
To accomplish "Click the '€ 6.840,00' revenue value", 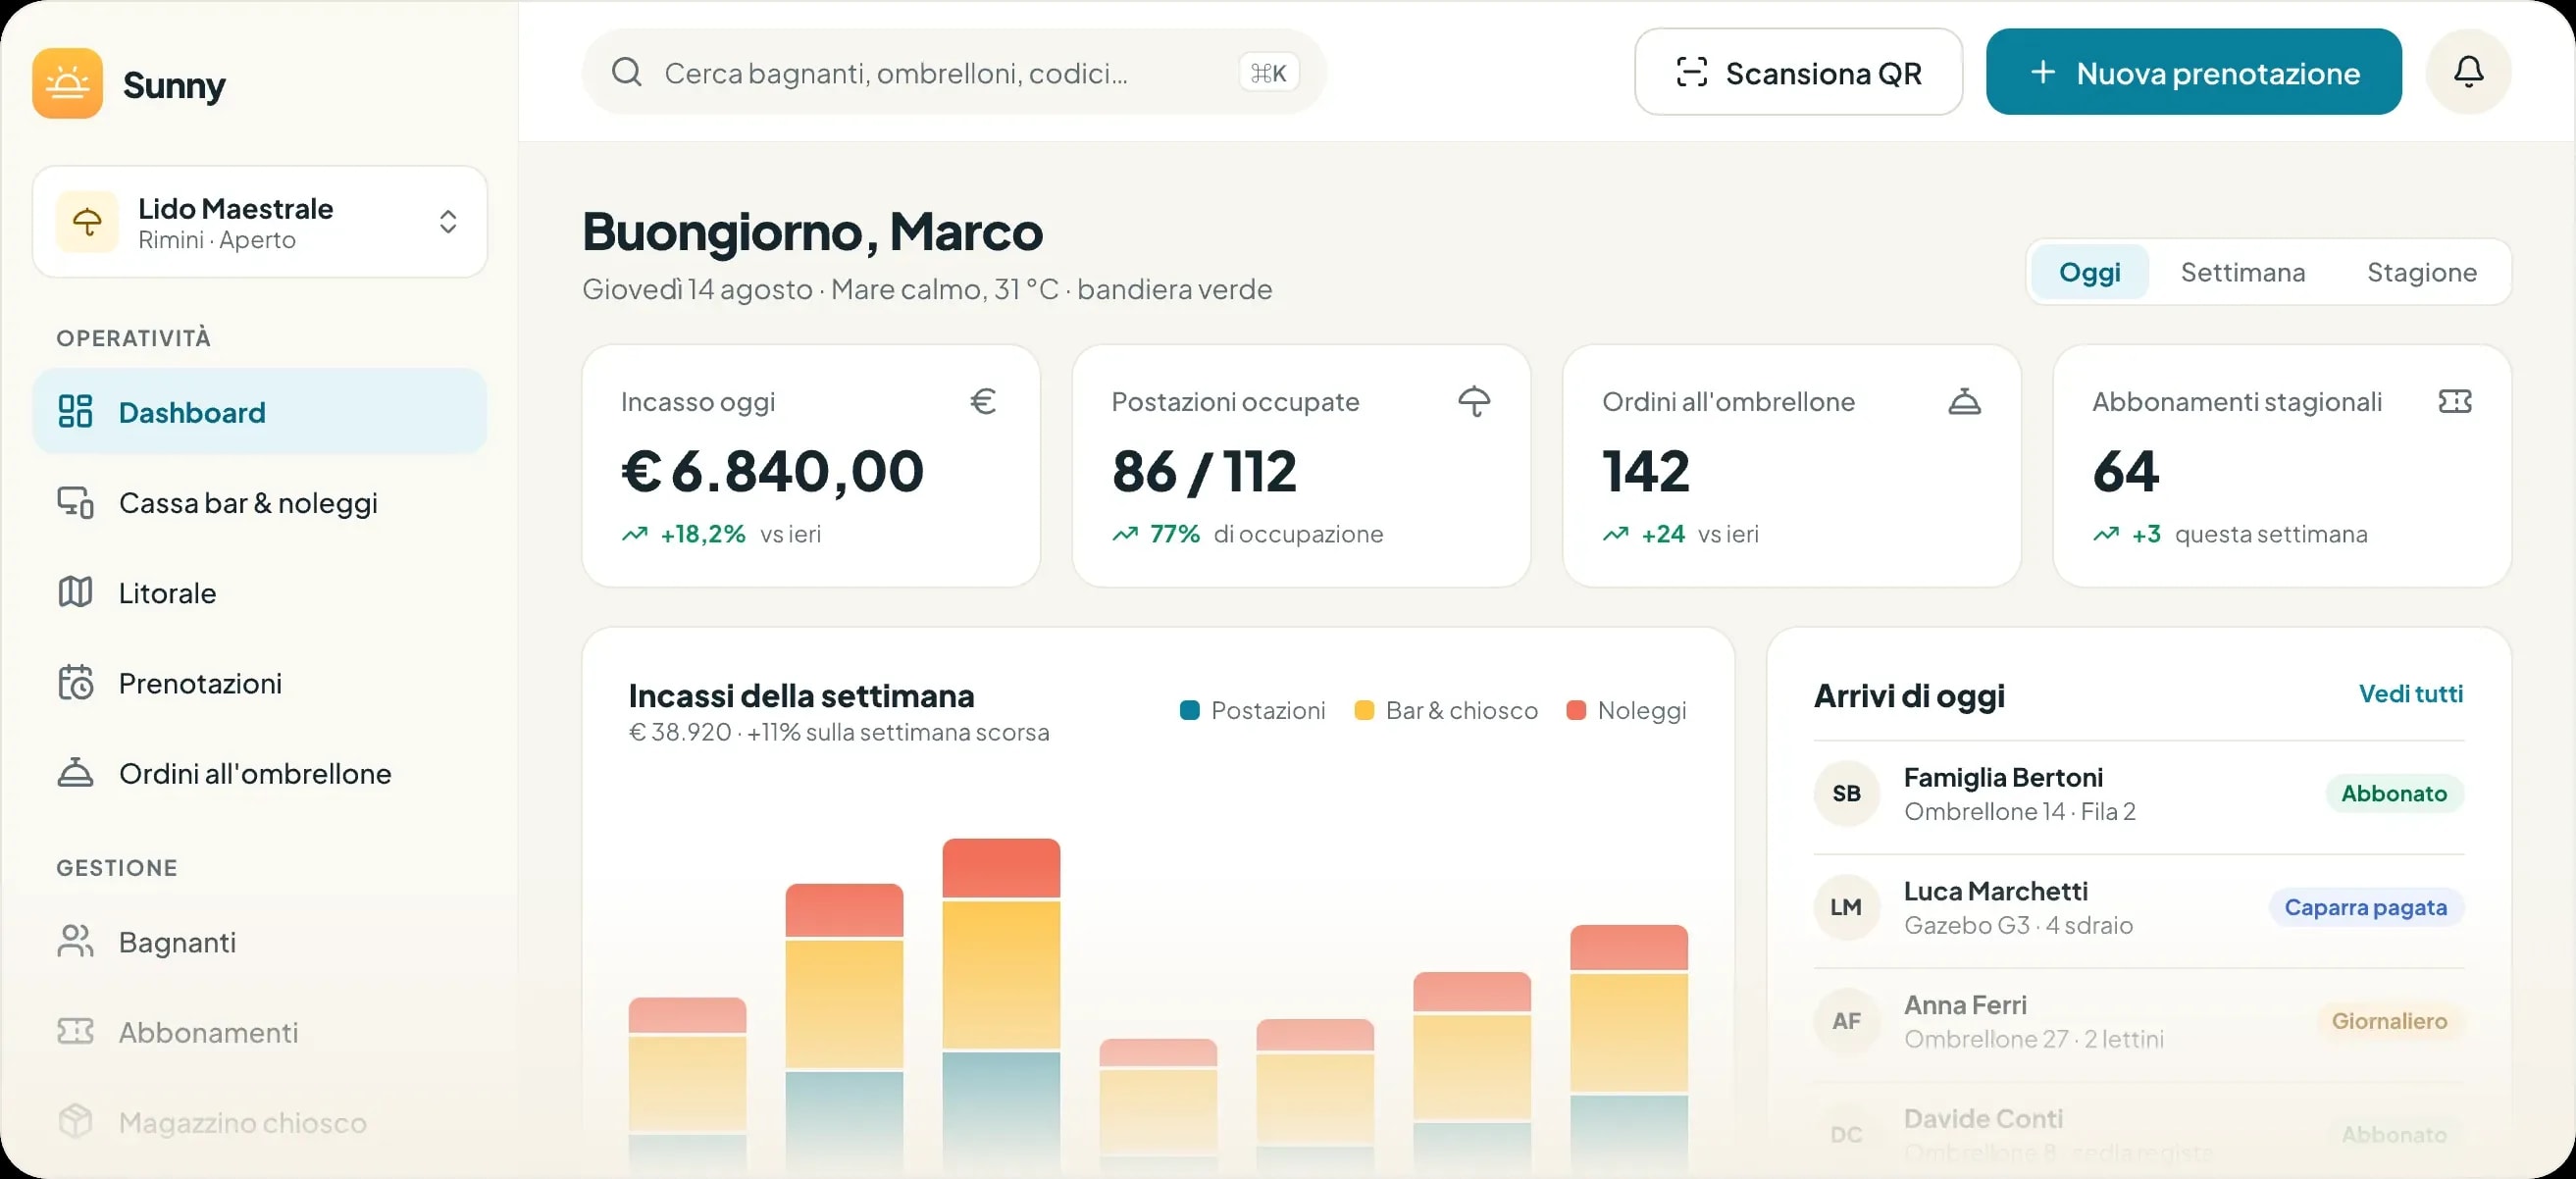I will 772,471.
